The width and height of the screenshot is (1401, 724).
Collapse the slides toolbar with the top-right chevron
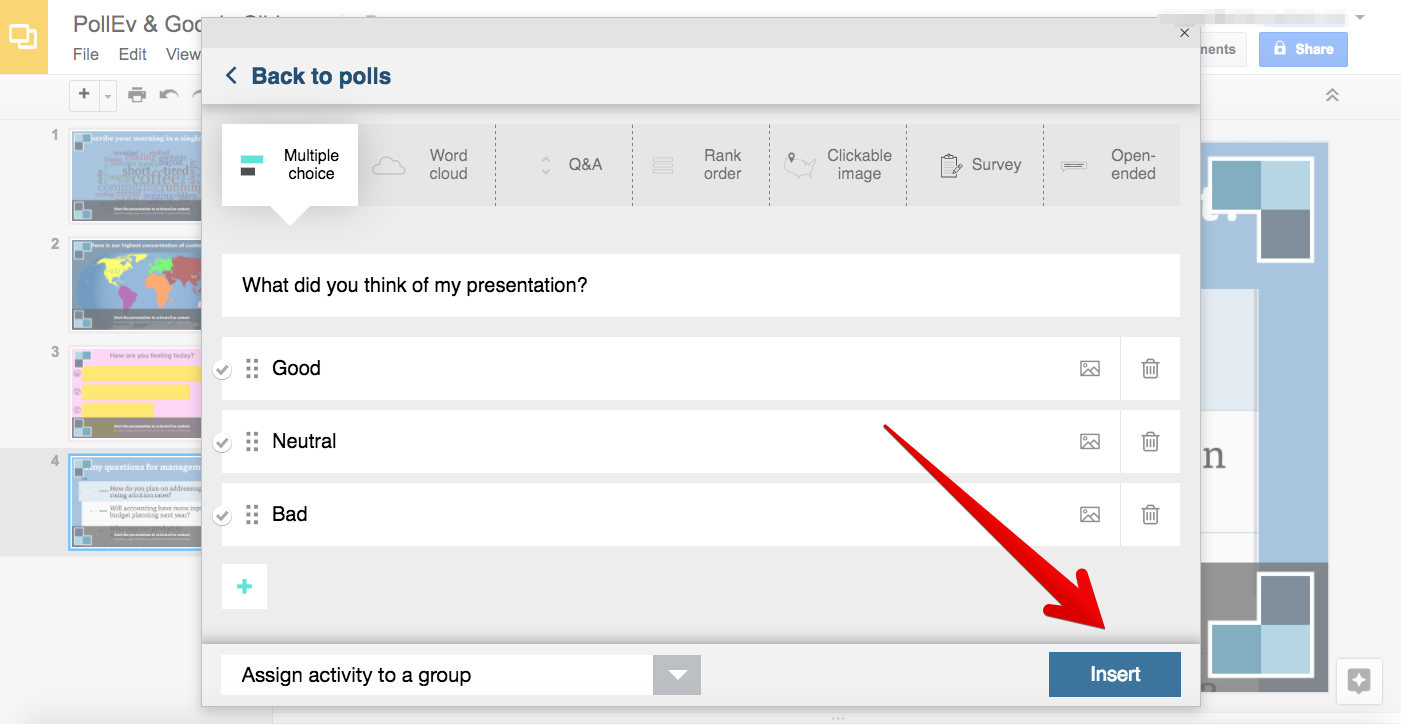point(1331,95)
